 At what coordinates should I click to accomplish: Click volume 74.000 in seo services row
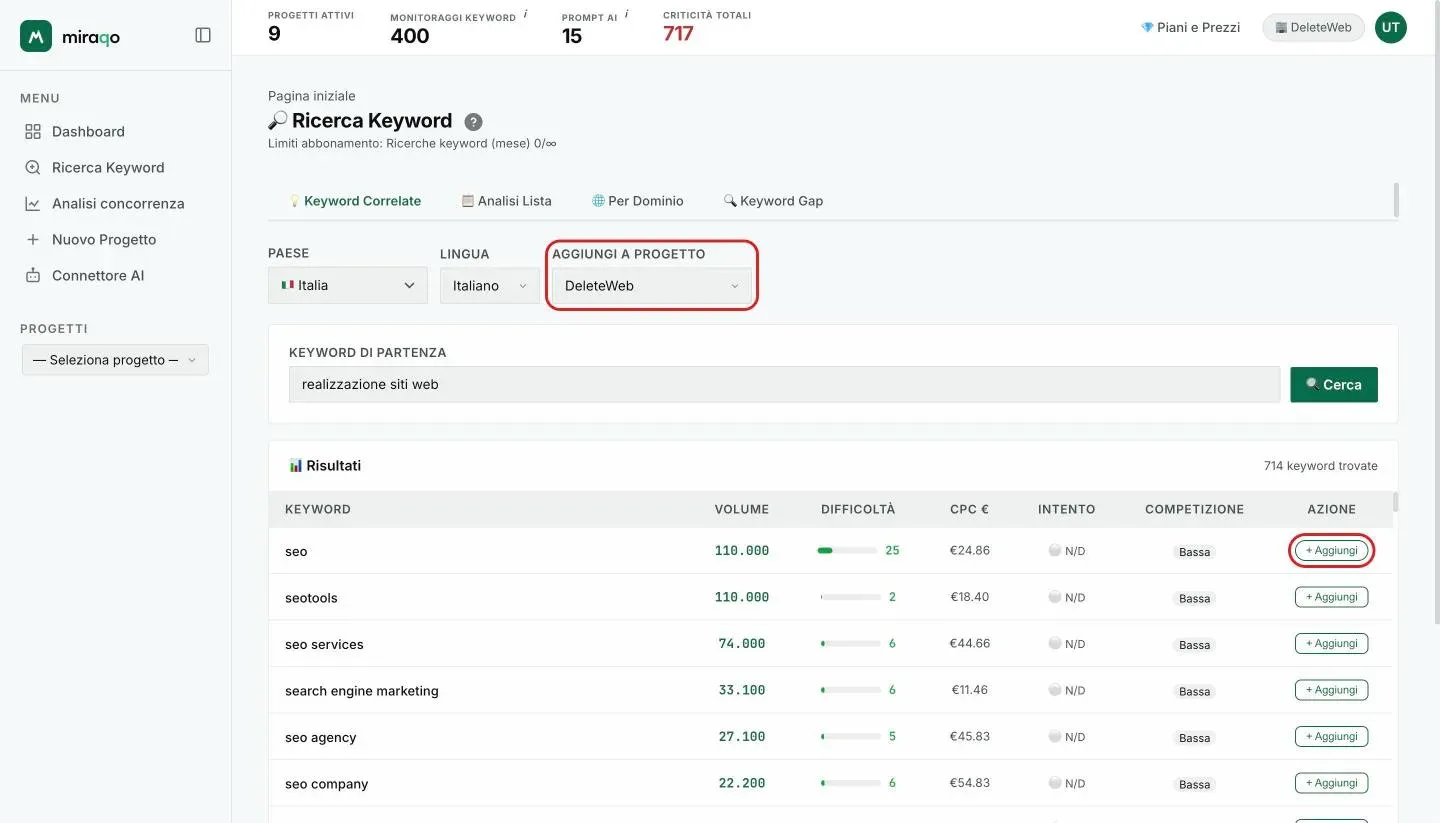741,644
